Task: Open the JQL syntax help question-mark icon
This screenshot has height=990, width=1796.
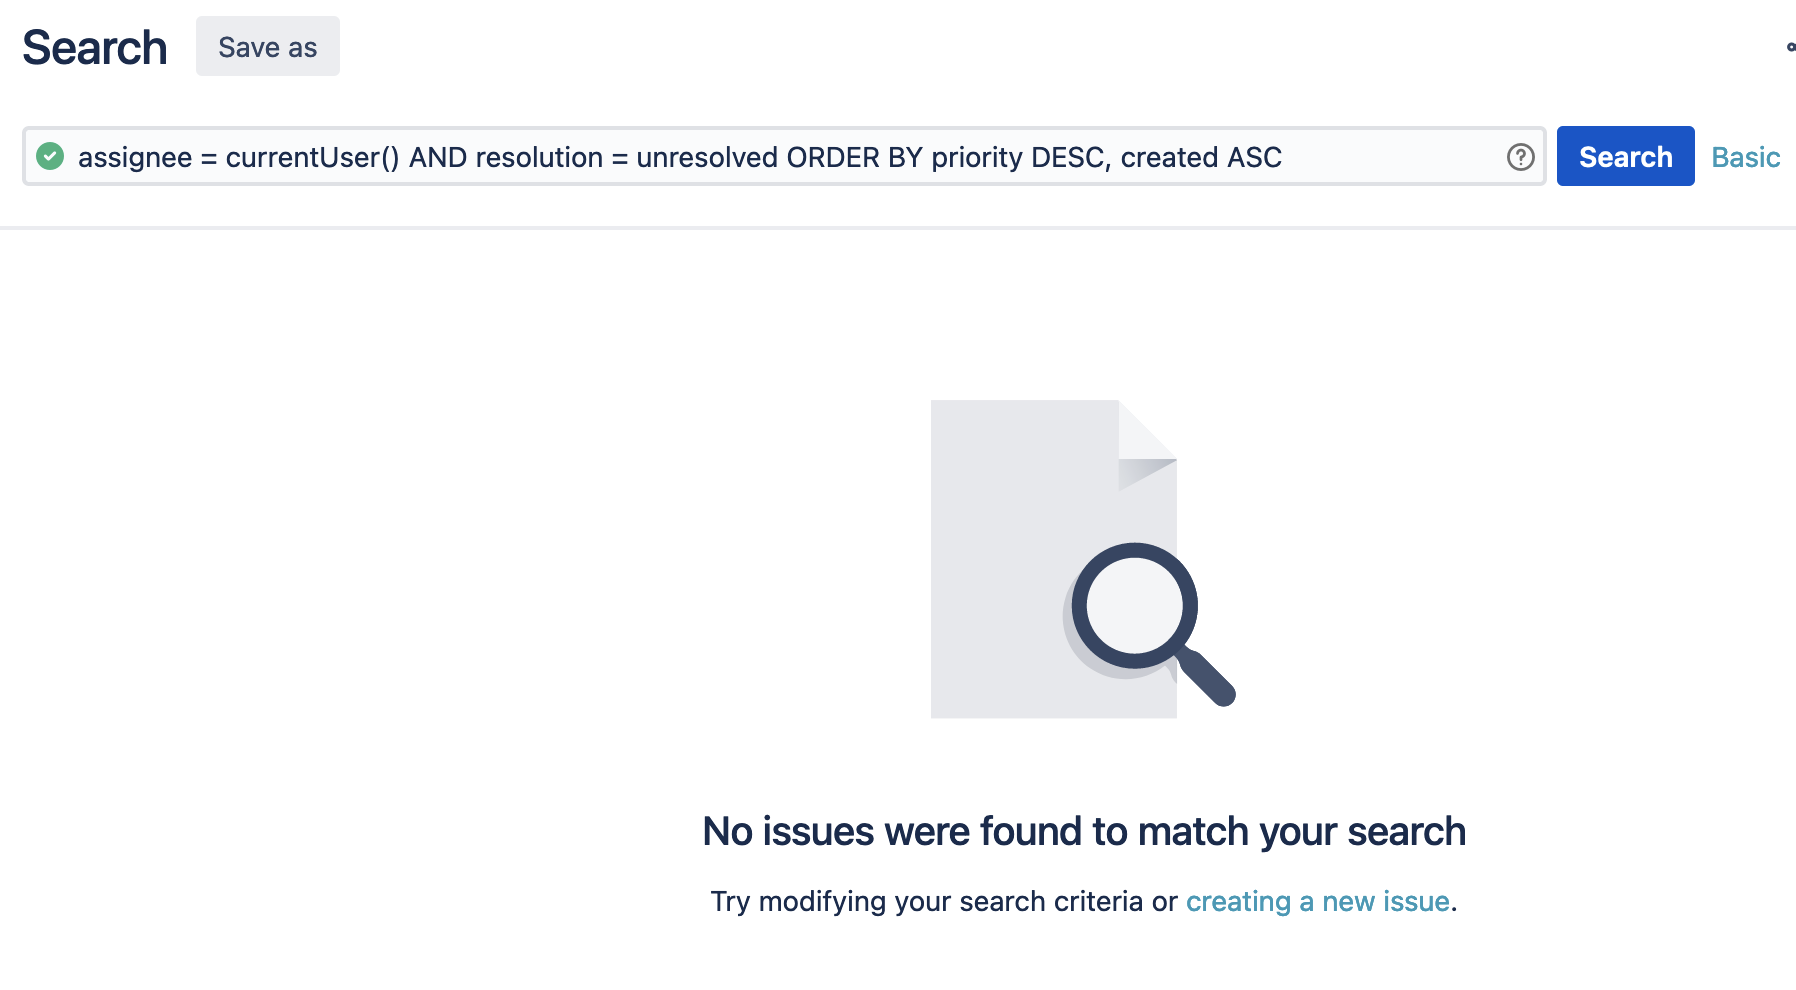Action: click(1520, 157)
